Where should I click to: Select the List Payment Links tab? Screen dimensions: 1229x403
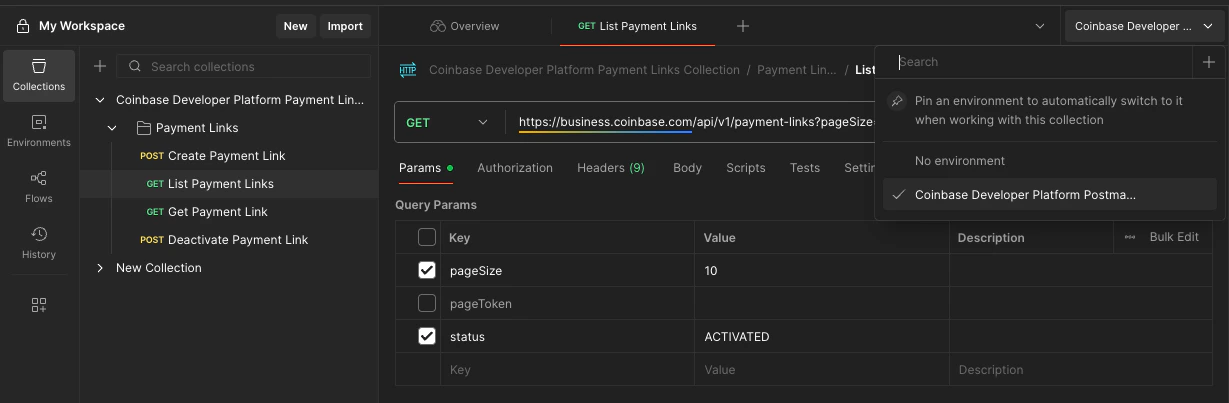click(637, 26)
